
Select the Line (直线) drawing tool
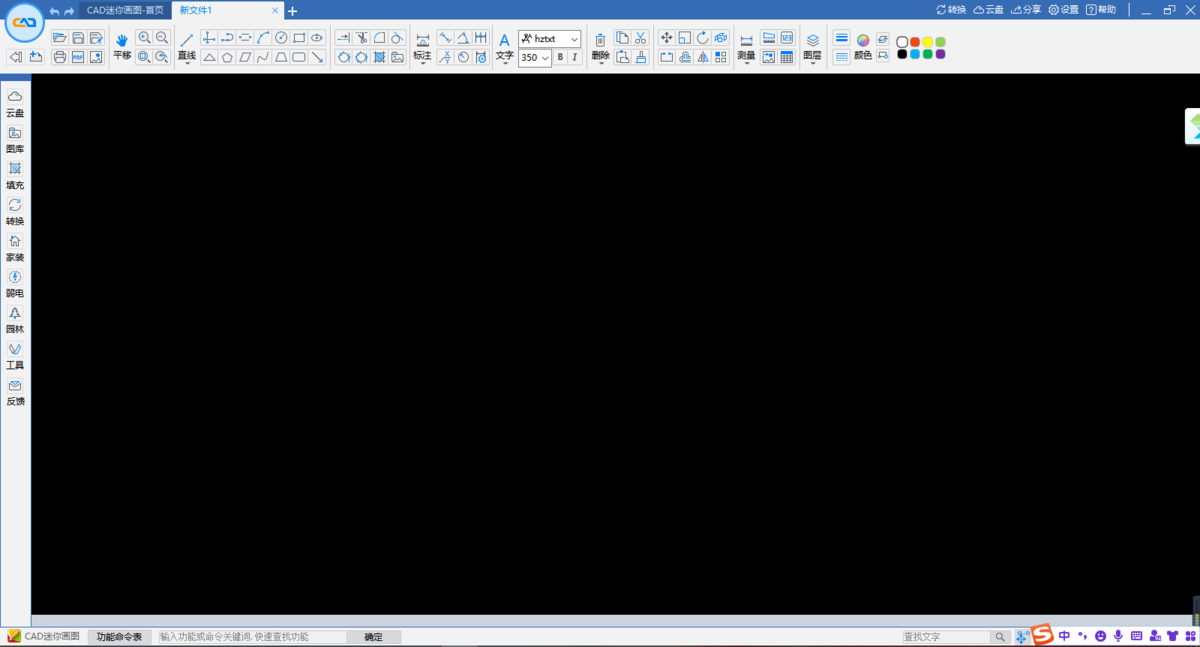pos(187,47)
